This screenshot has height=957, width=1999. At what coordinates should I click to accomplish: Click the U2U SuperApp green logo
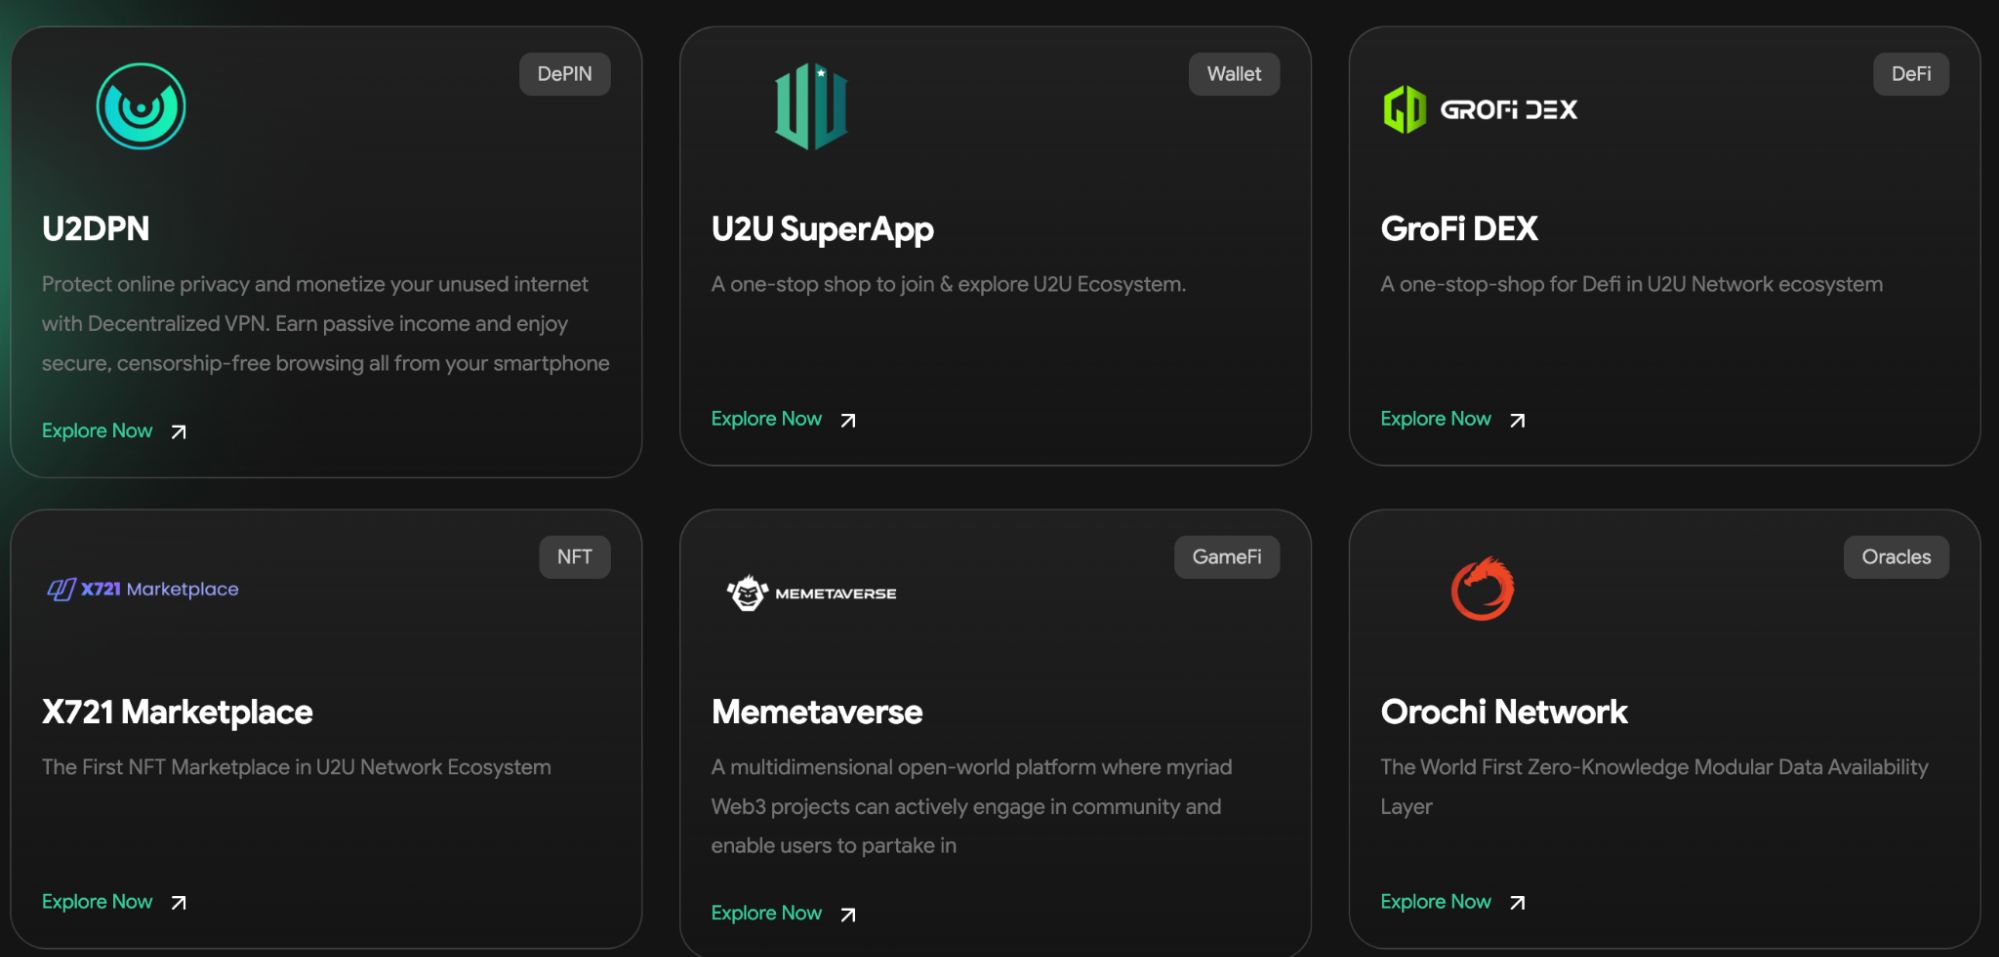pos(811,107)
